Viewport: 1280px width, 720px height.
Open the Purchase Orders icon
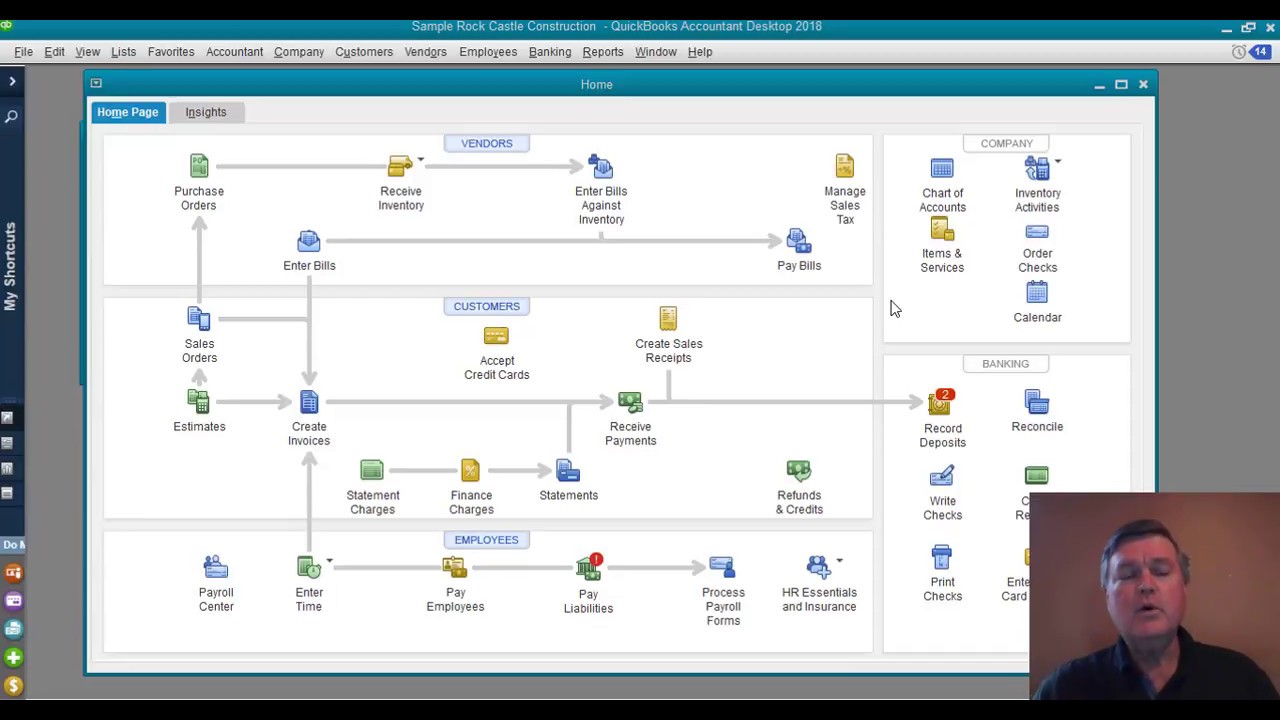coord(198,167)
